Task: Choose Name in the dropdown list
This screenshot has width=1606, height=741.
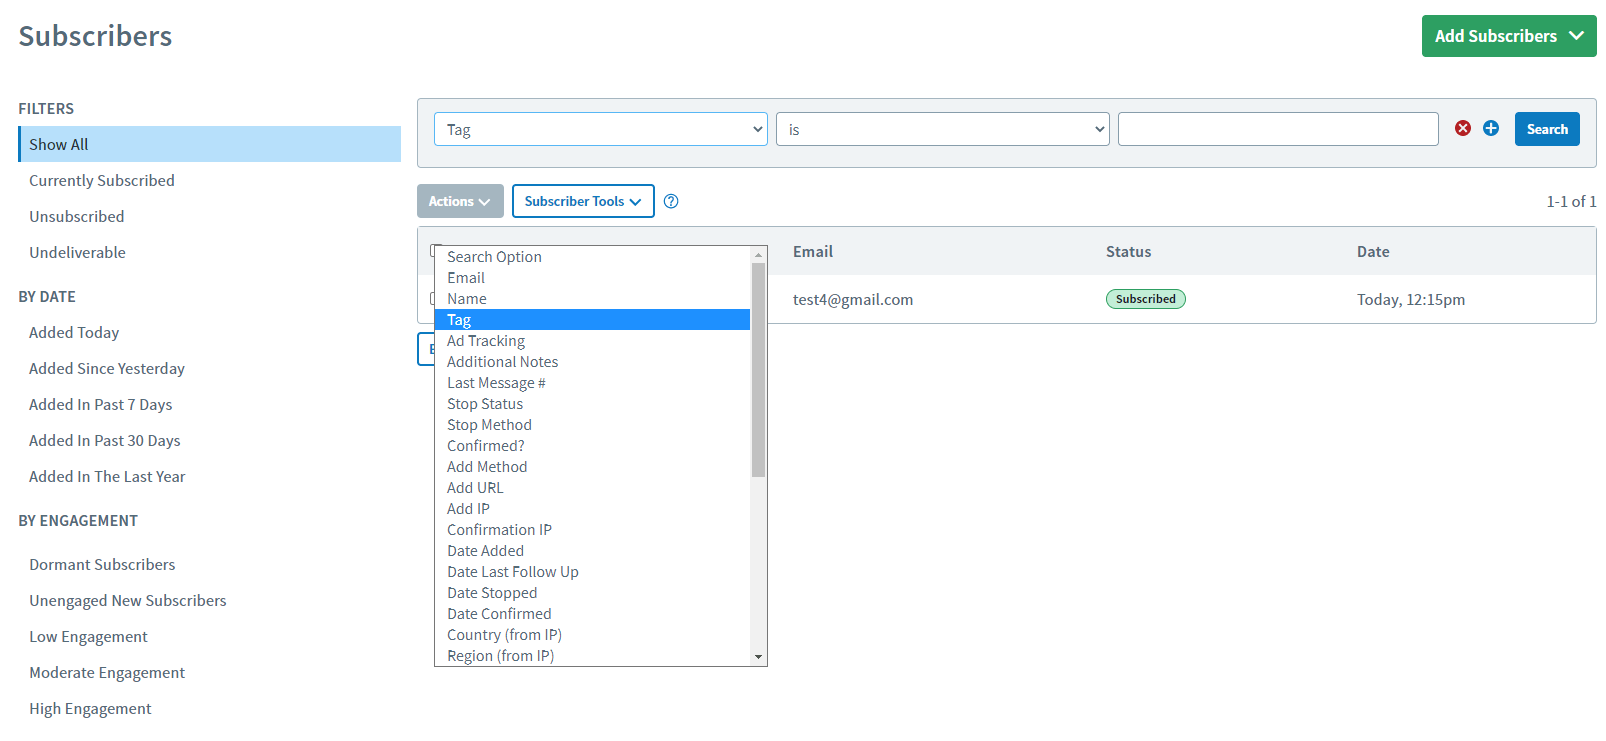Action: pos(592,299)
